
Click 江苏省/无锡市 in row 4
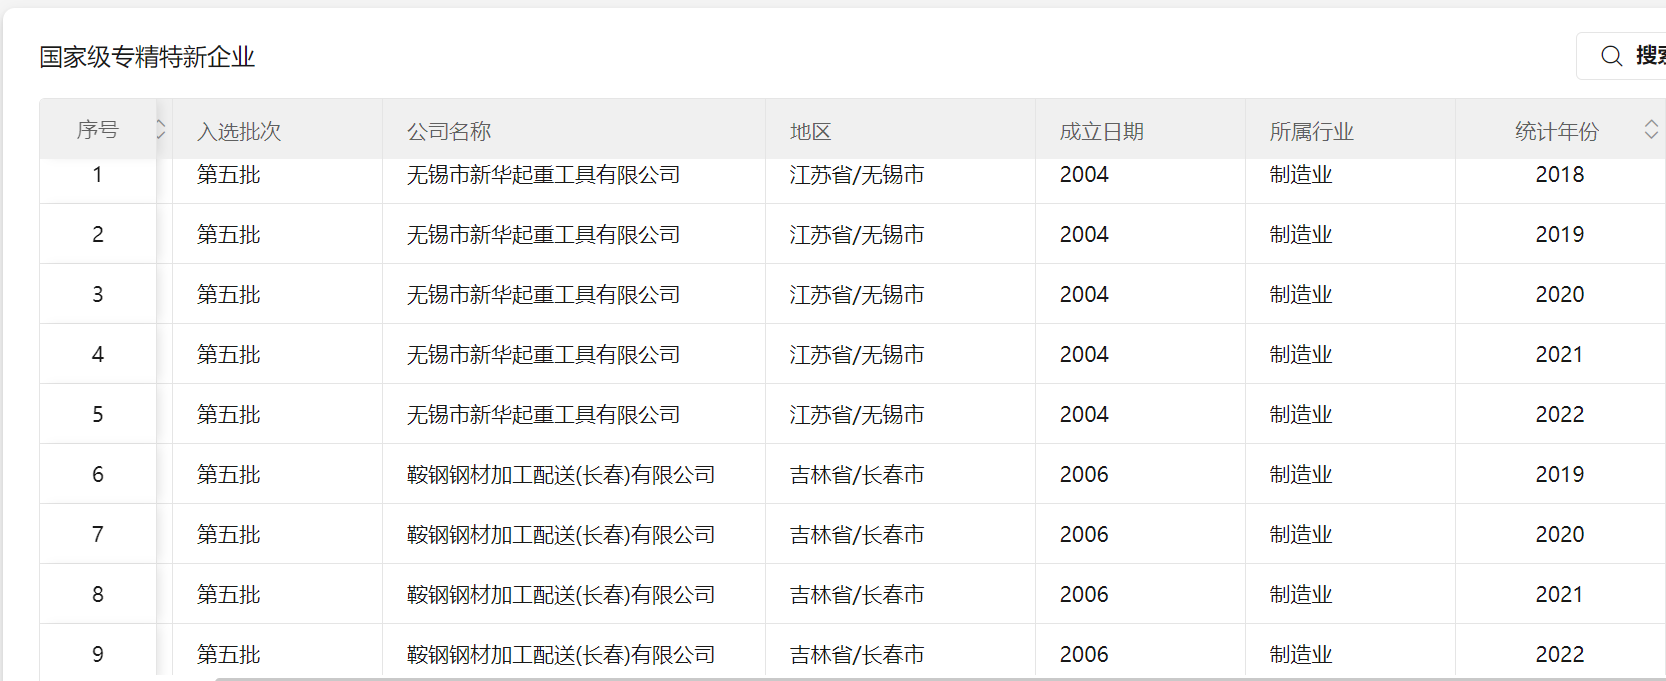(x=857, y=354)
